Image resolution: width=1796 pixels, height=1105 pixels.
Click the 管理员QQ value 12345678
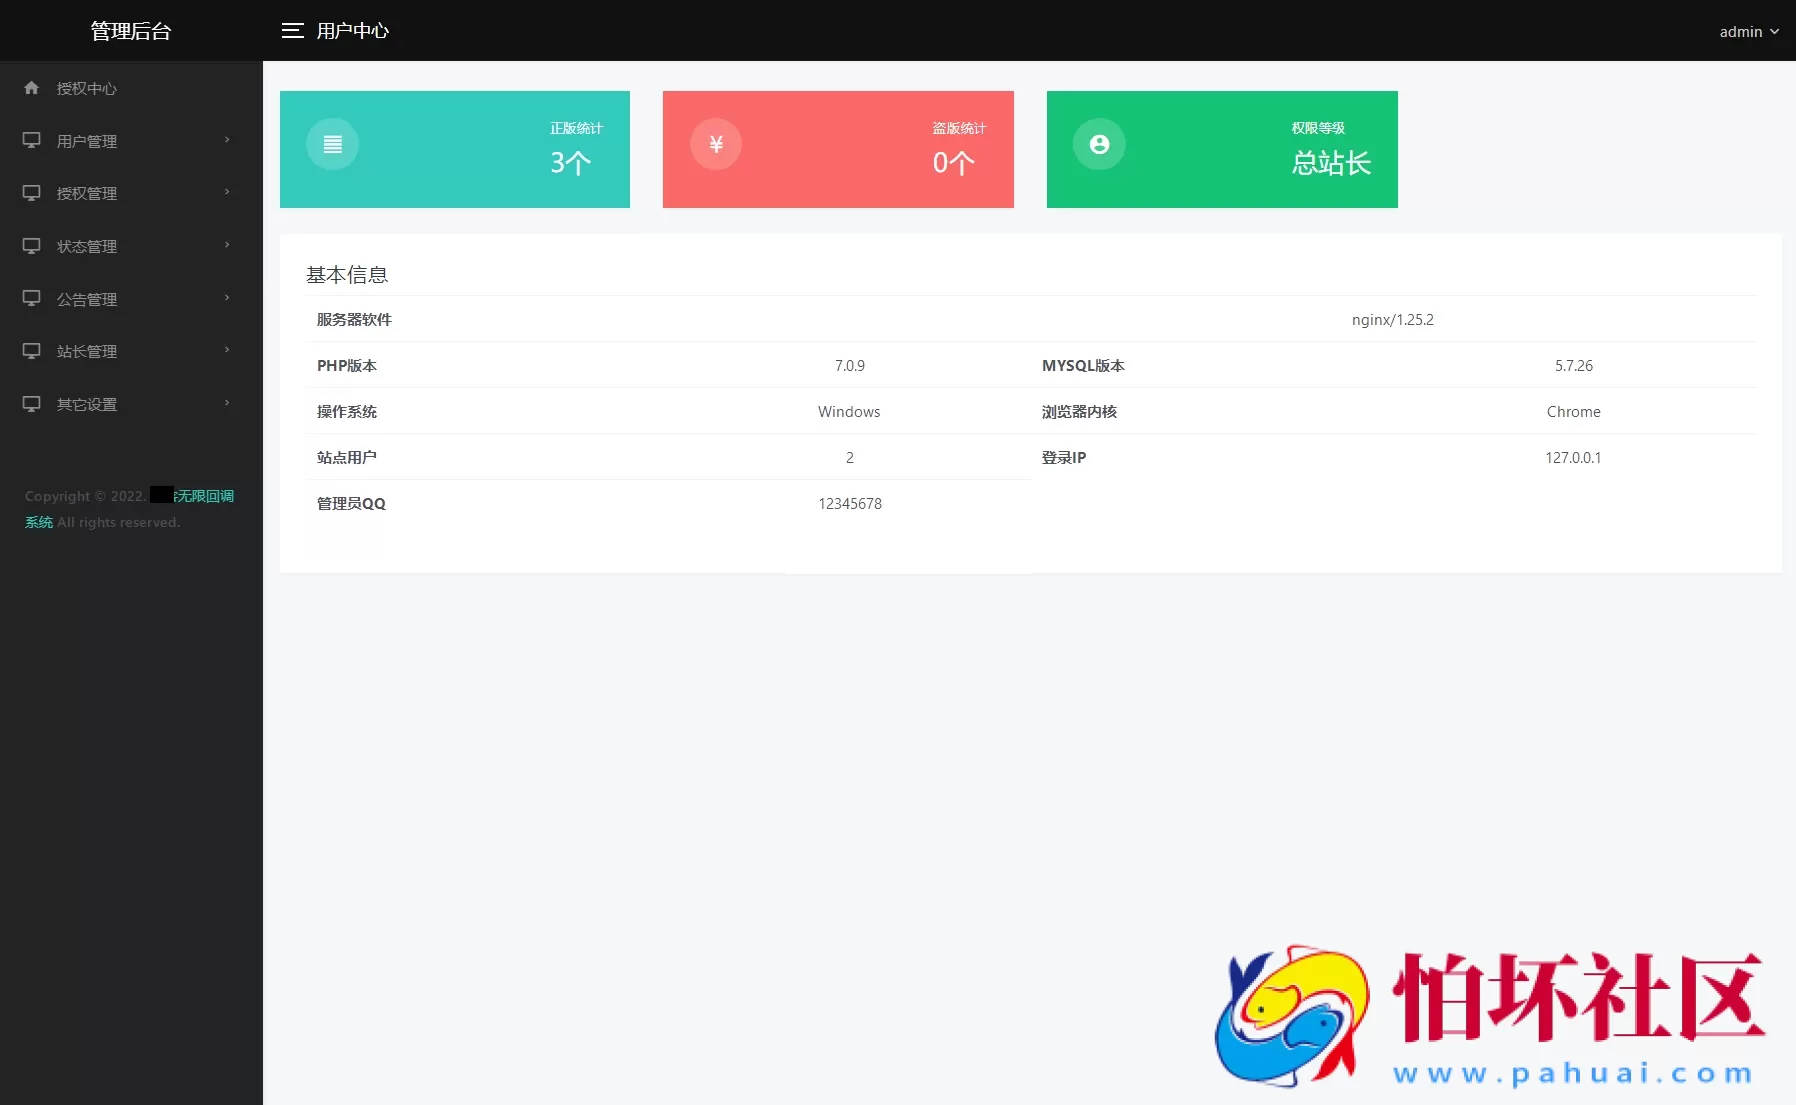coord(849,503)
